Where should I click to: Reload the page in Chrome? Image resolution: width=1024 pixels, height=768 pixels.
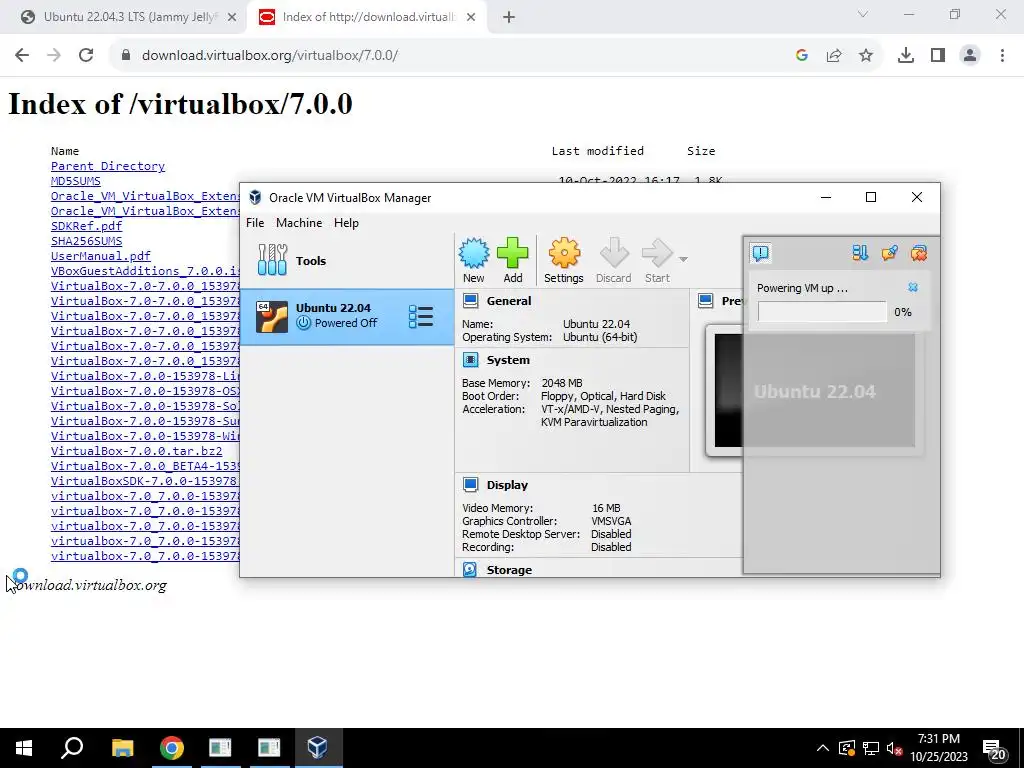[x=86, y=55]
